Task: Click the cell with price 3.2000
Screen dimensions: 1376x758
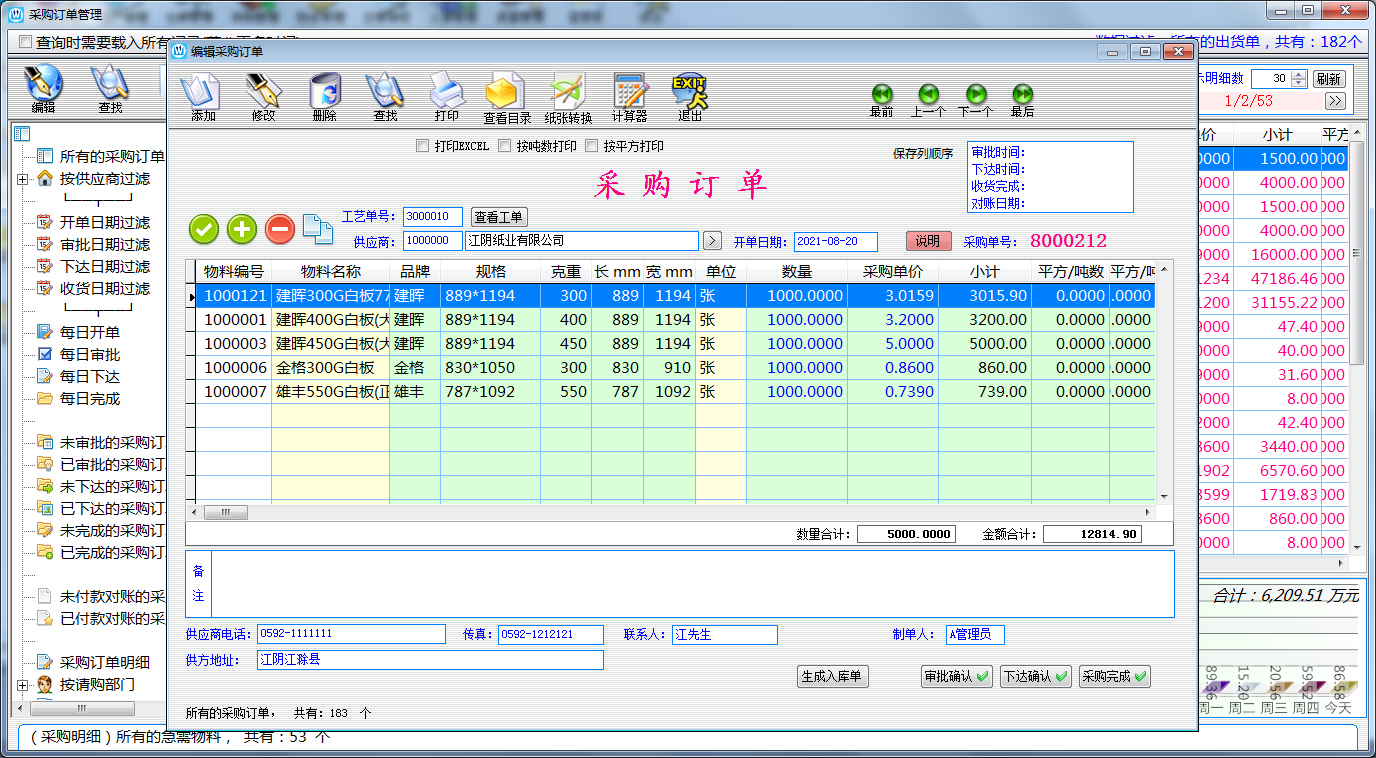Action: (892, 320)
